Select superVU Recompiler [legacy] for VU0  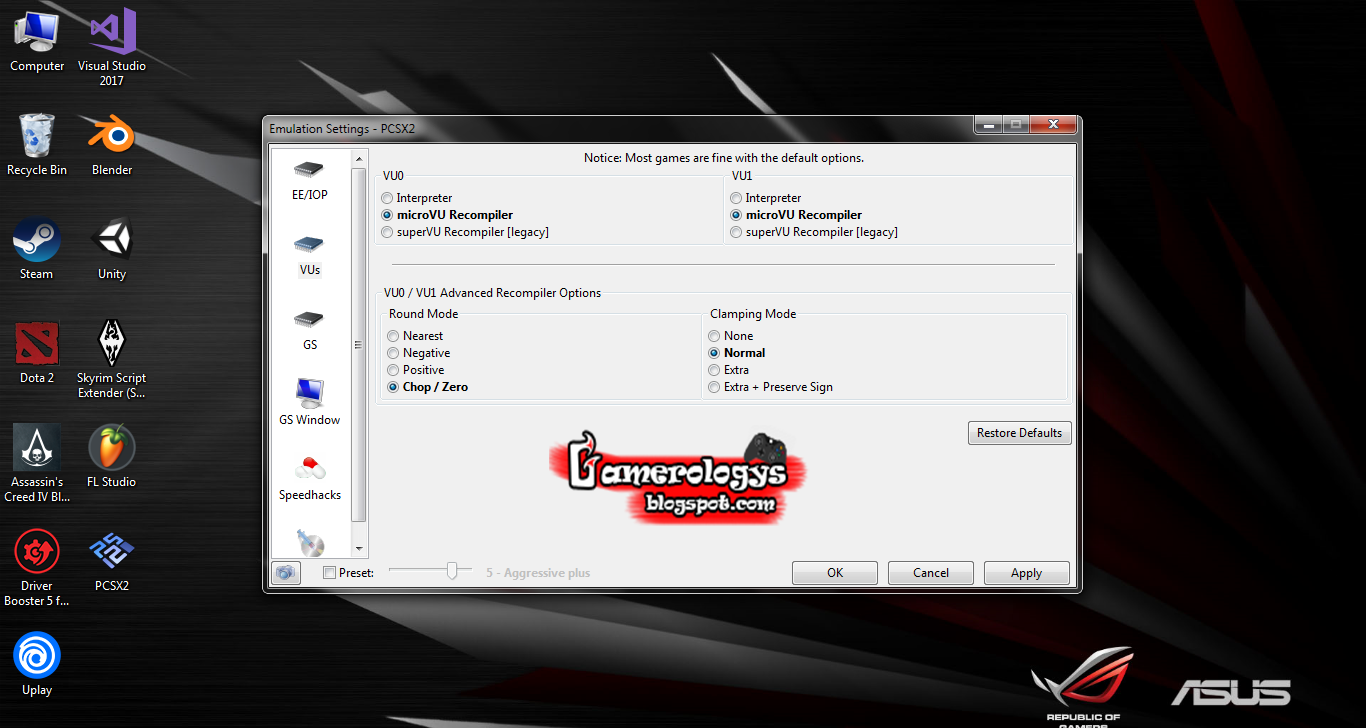click(x=465, y=232)
